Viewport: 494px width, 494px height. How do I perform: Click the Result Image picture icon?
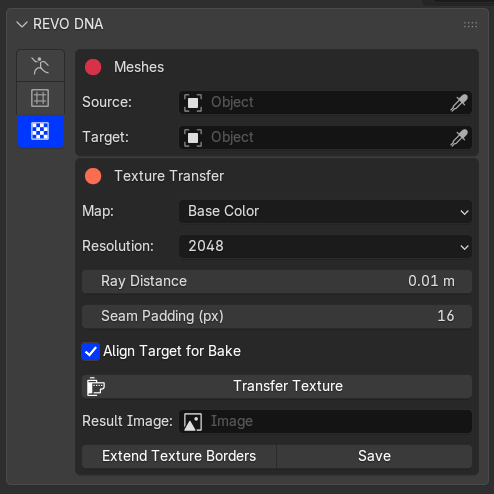pos(193,422)
